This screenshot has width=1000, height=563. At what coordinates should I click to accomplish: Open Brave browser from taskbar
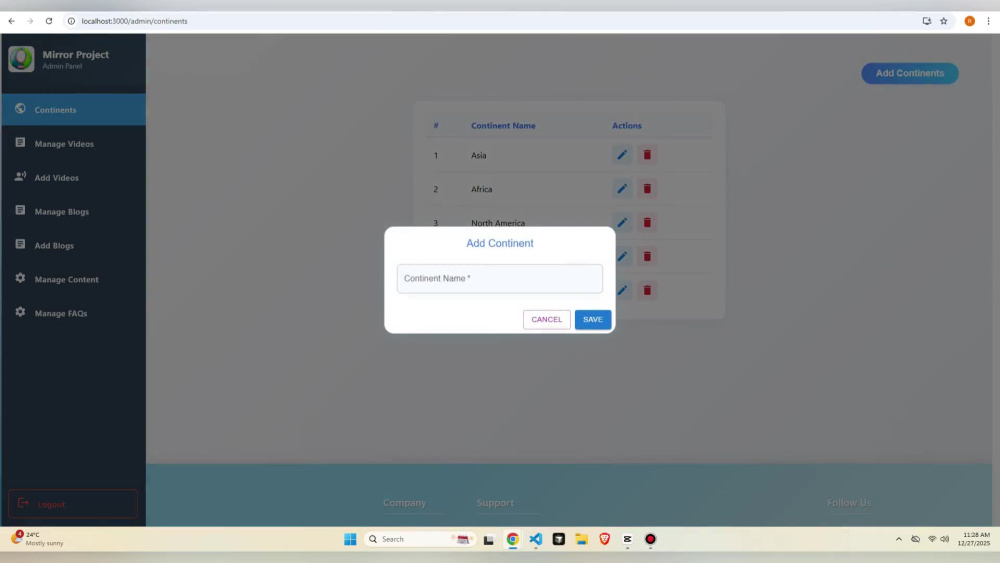(x=605, y=539)
